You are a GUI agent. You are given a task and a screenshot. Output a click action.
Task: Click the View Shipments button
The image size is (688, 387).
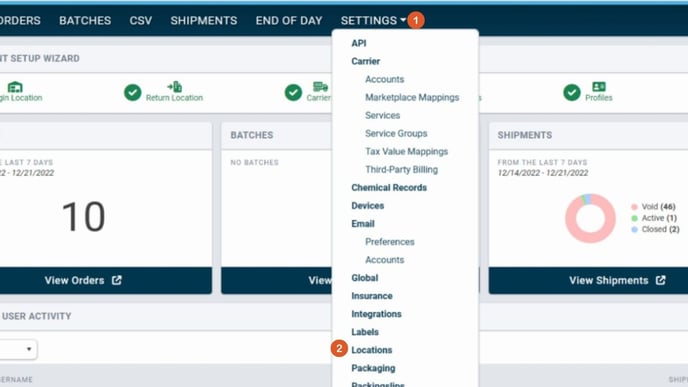pyautogui.click(x=588, y=280)
